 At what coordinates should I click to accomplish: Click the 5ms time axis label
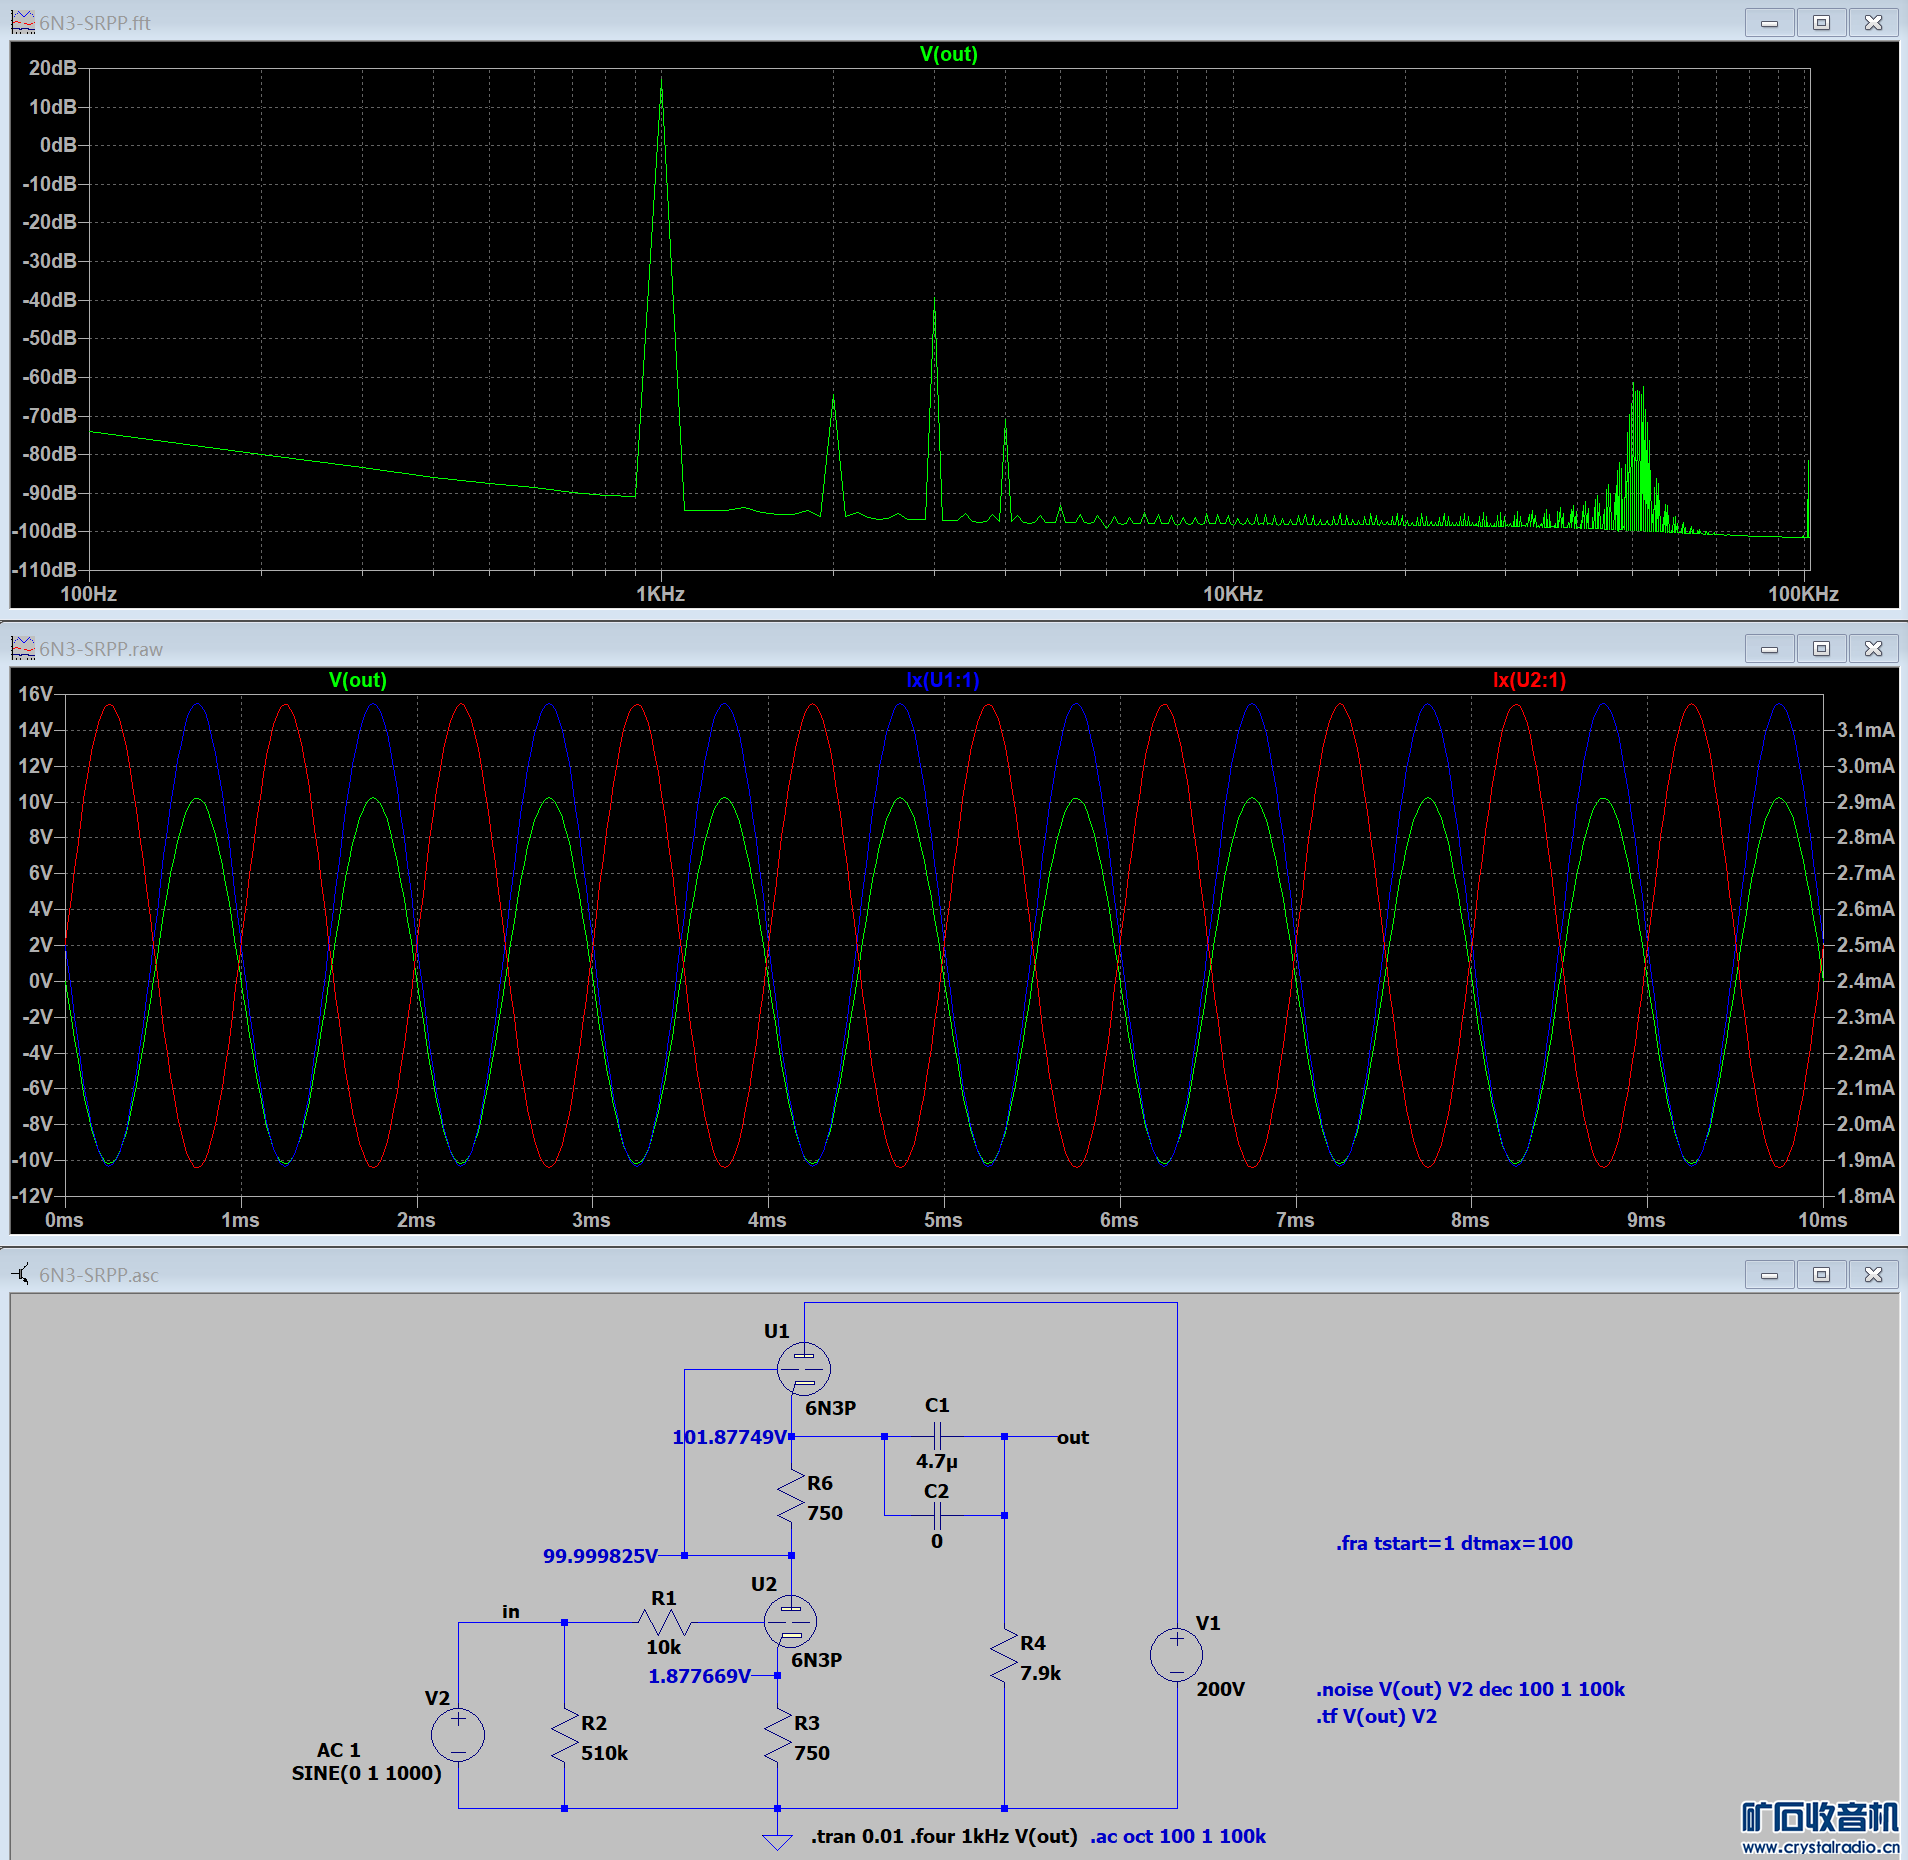943,1220
